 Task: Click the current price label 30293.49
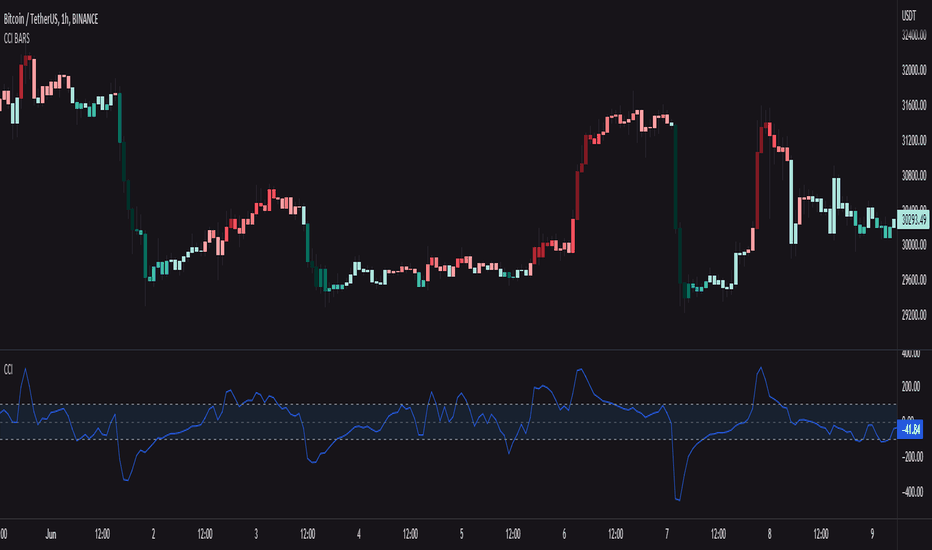coord(914,220)
